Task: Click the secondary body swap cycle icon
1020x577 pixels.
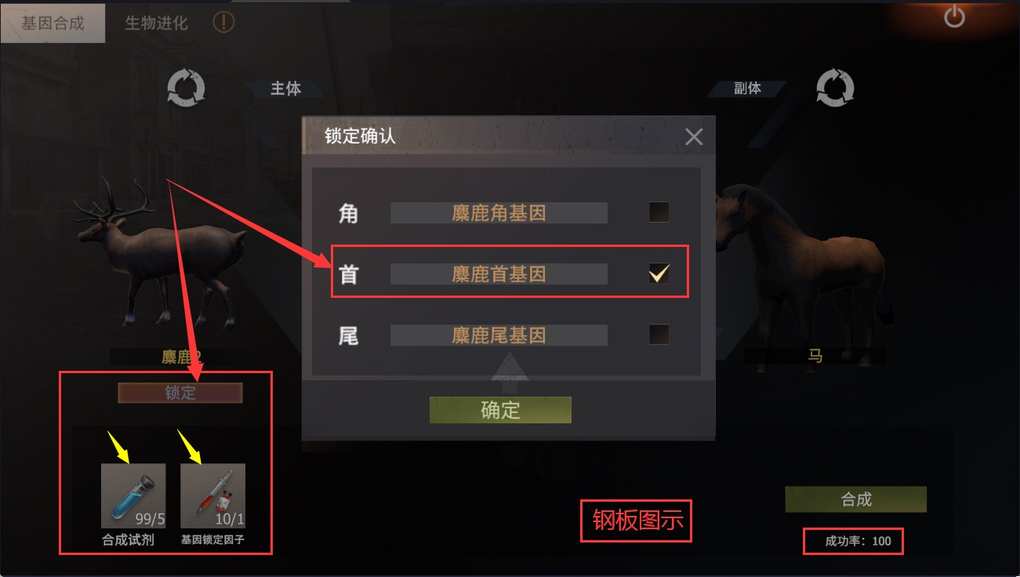Action: pos(835,88)
